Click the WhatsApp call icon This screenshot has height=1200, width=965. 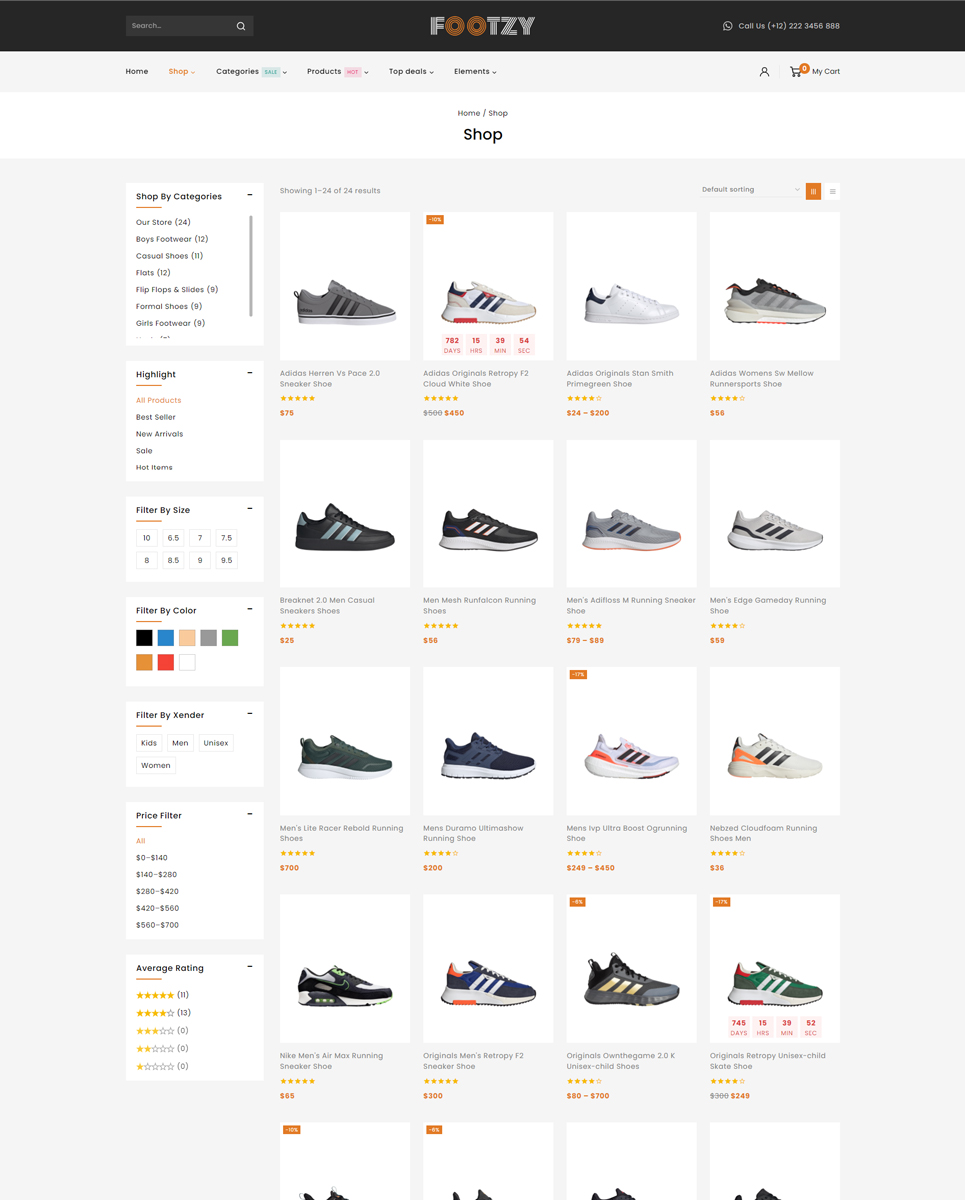pyautogui.click(x=727, y=26)
